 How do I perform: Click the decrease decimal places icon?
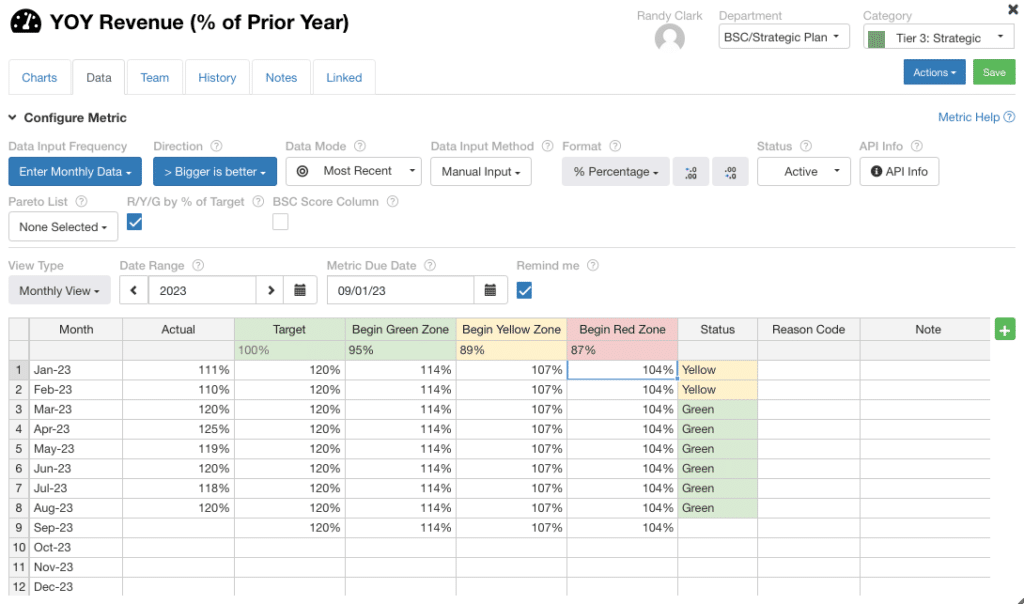(x=730, y=172)
